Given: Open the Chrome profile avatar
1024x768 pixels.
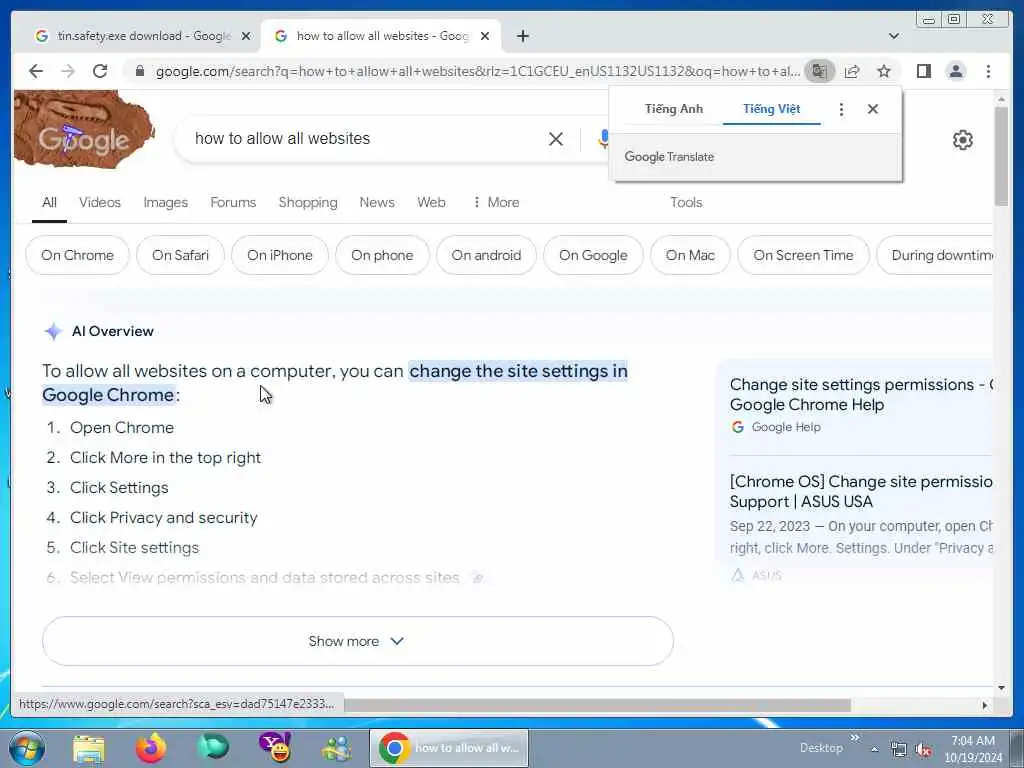Looking at the screenshot, I should tap(955, 71).
